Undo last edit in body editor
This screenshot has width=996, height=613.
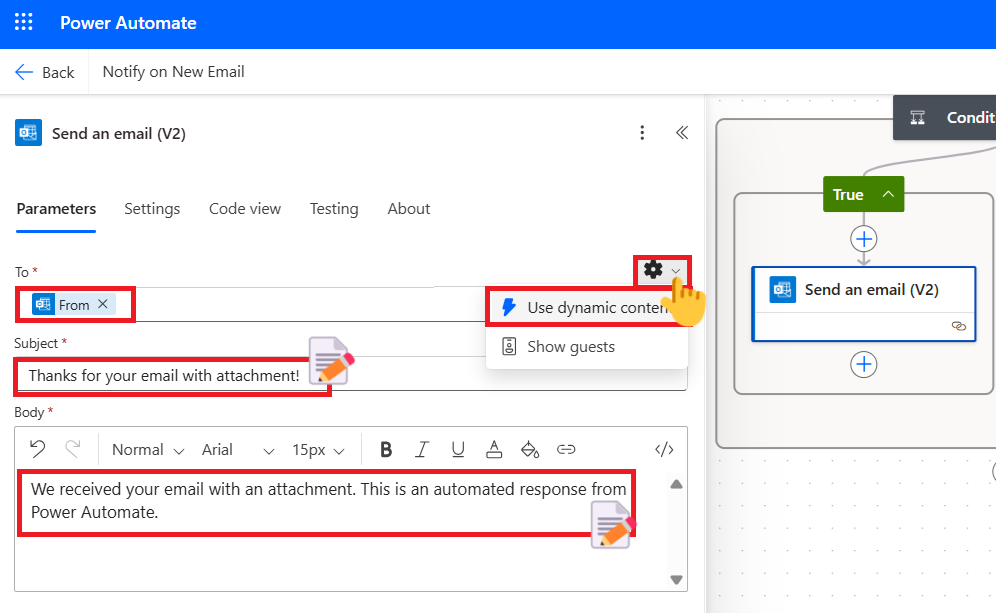tap(37, 449)
